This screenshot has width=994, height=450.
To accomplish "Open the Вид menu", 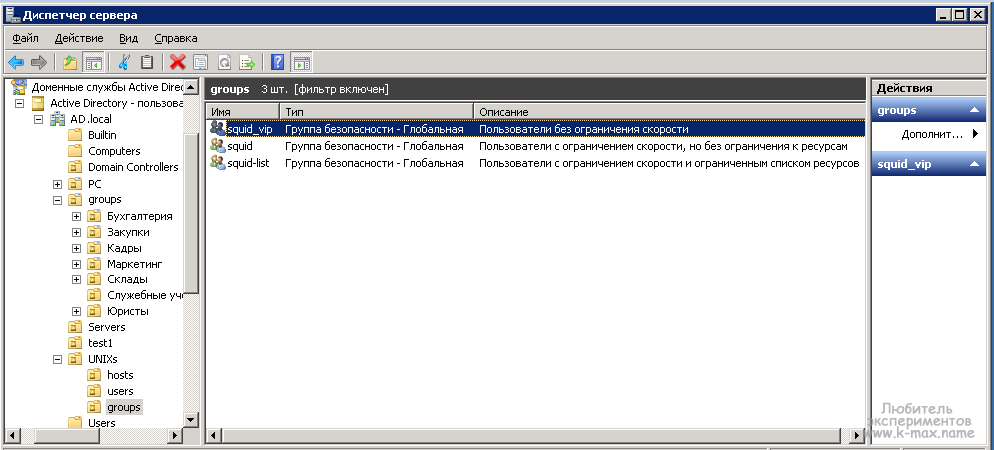I will 129,39.
